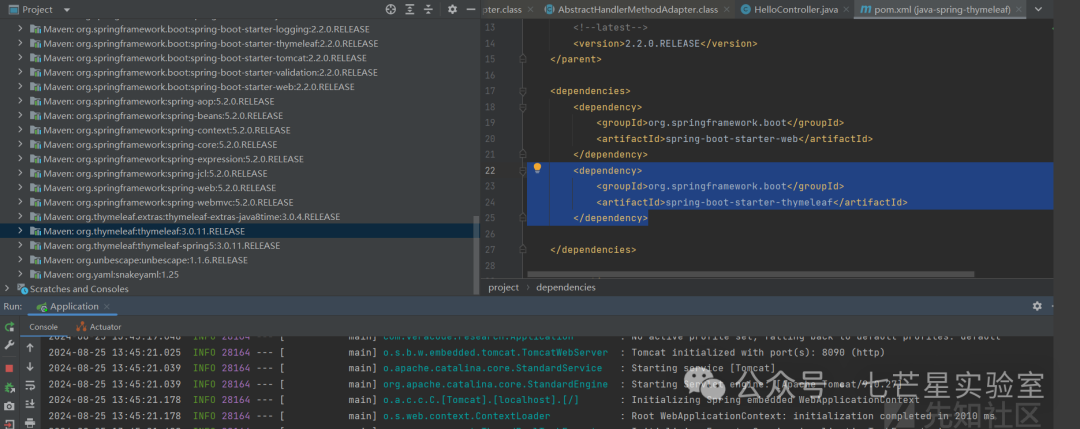Image resolution: width=1080 pixels, height=429 pixels.
Task: Hide the Project tool window
Action: (470, 10)
